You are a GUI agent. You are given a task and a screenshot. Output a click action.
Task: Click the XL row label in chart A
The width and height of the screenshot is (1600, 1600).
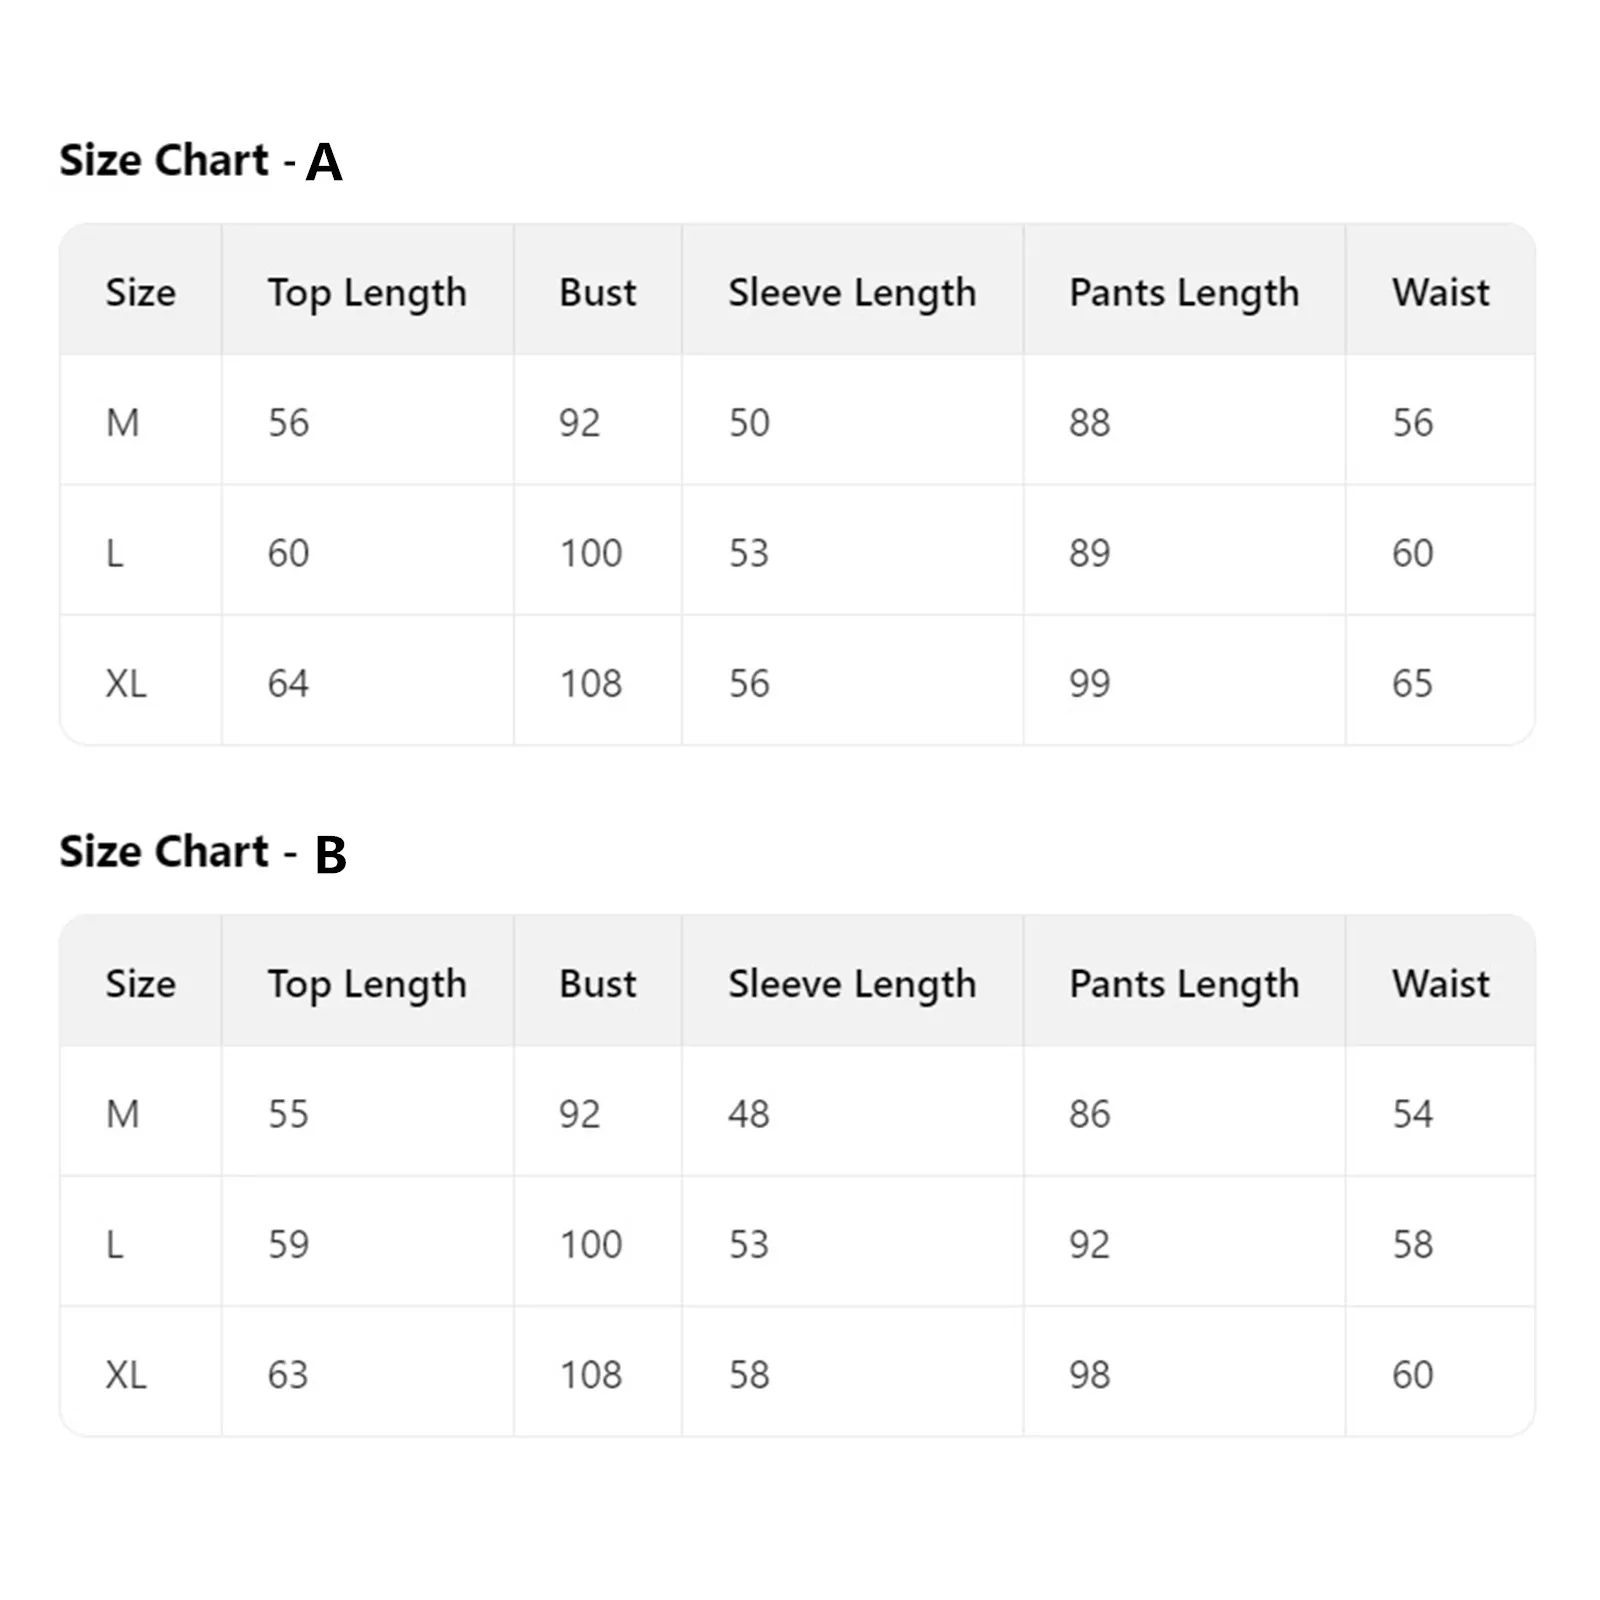(126, 683)
